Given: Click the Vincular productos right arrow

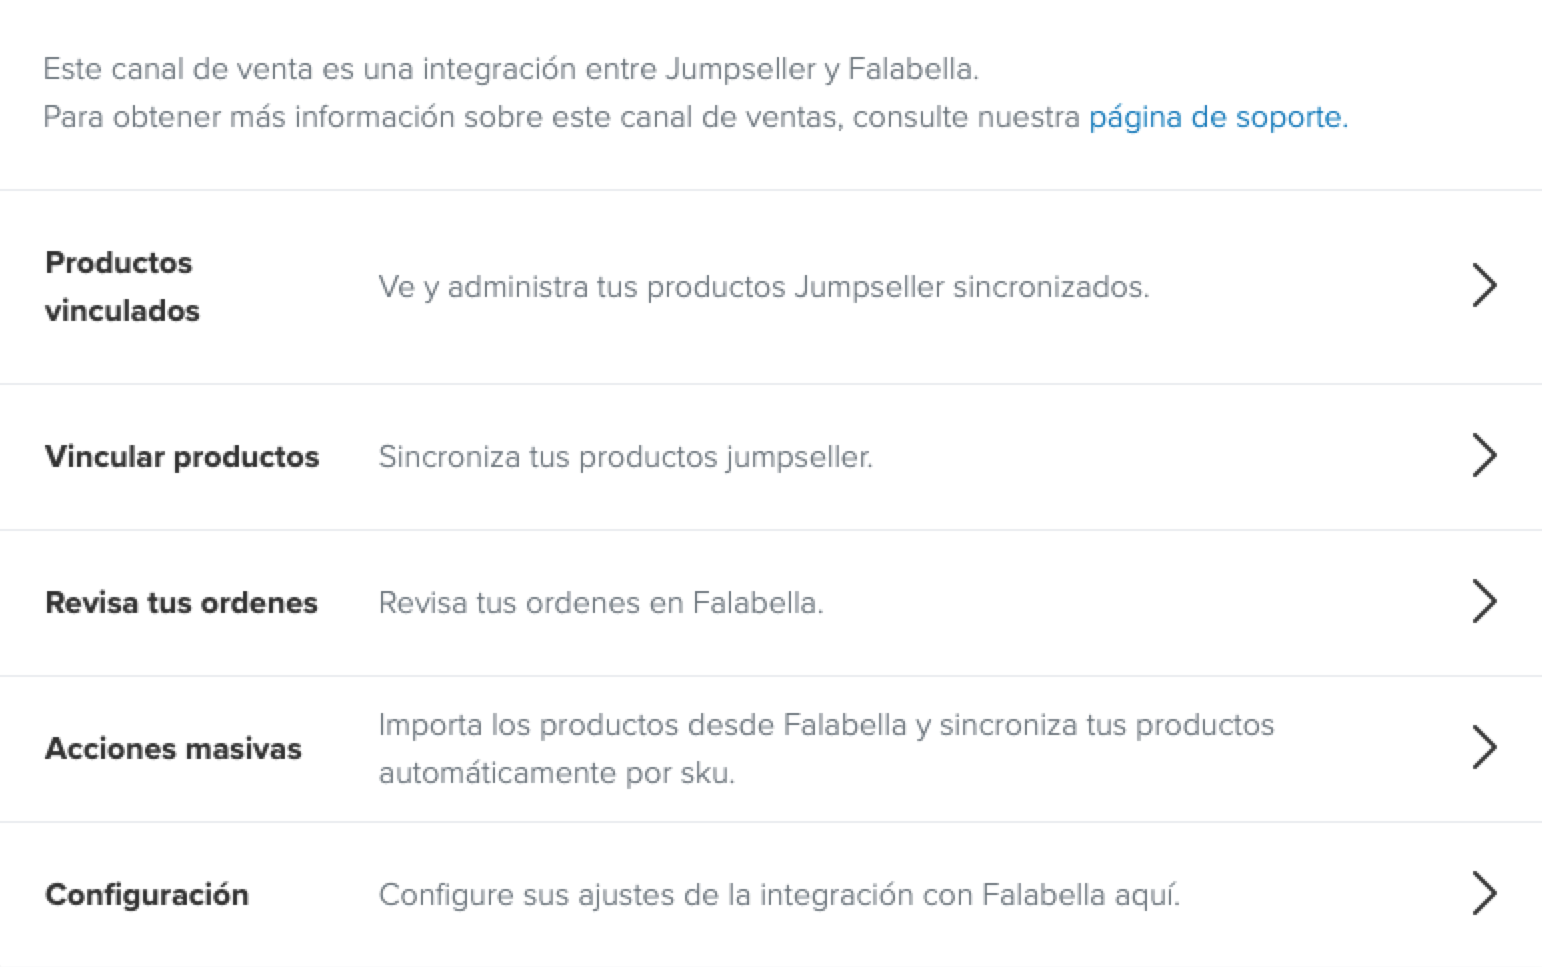Looking at the screenshot, I should tap(1484, 456).
